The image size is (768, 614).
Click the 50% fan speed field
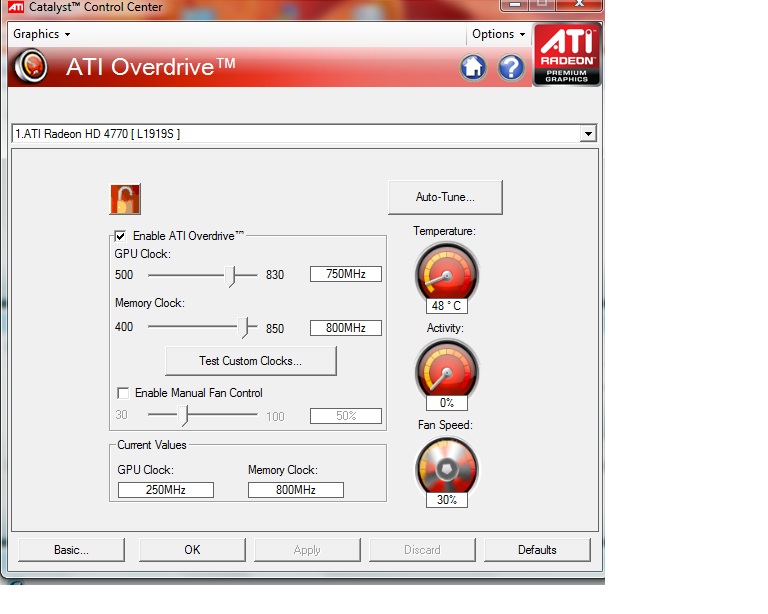[x=346, y=416]
